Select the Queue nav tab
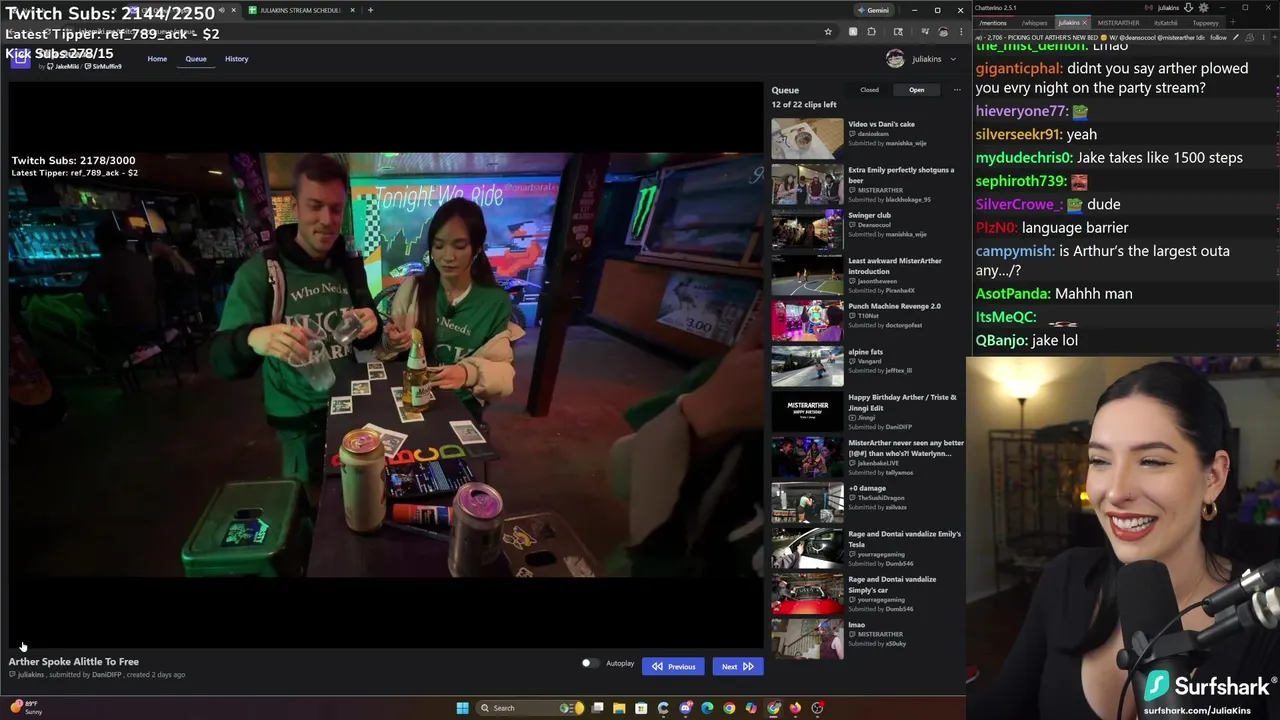 [196, 58]
